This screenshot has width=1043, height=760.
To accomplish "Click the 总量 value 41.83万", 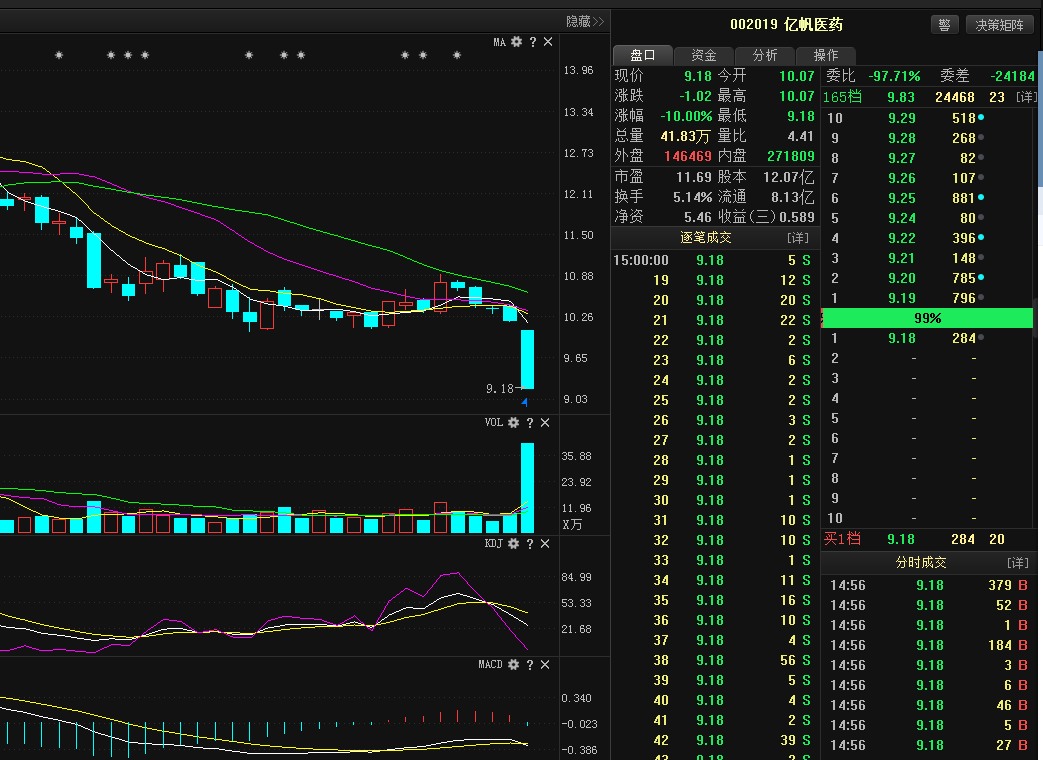I will [x=685, y=136].
